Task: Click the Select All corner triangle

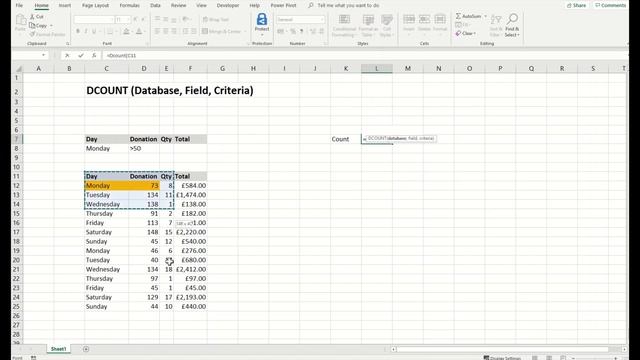Action: coord(18,69)
